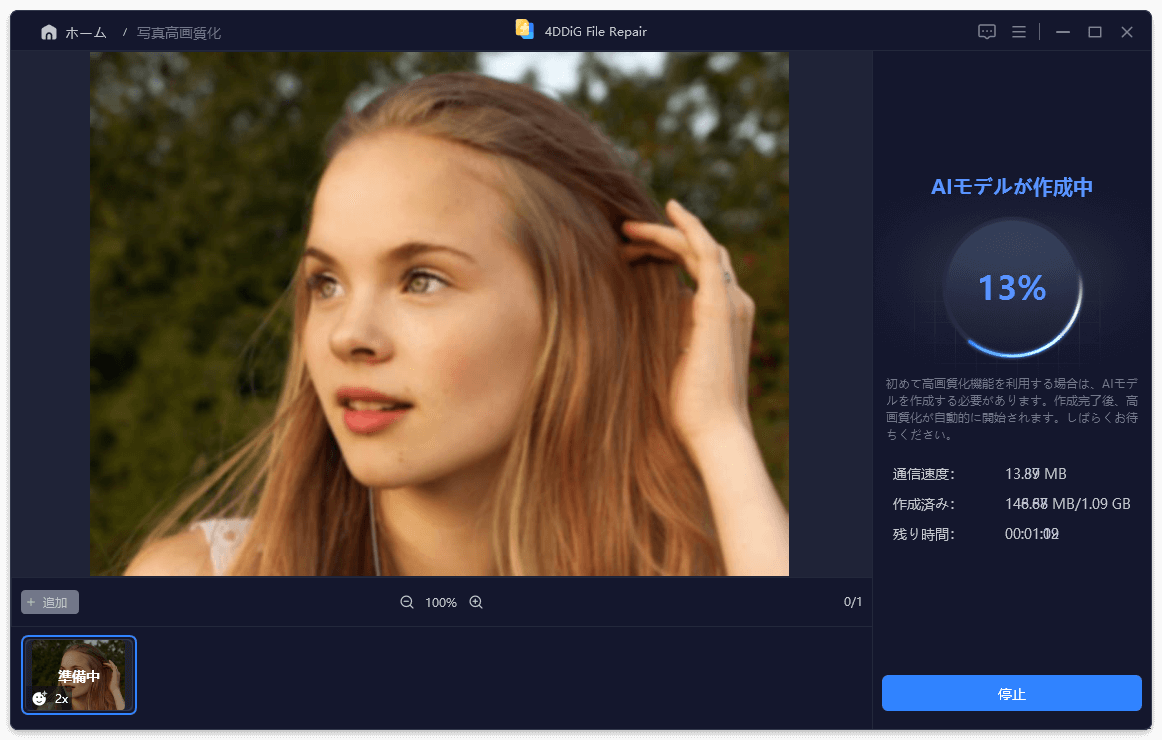Click the zoom in magnifier icon

(x=476, y=602)
